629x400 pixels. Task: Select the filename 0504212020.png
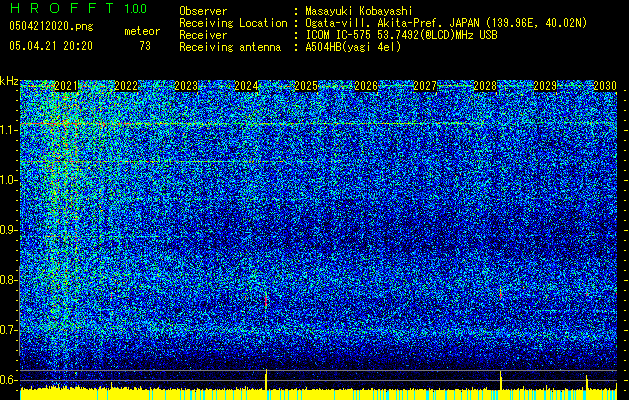(51, 26)
